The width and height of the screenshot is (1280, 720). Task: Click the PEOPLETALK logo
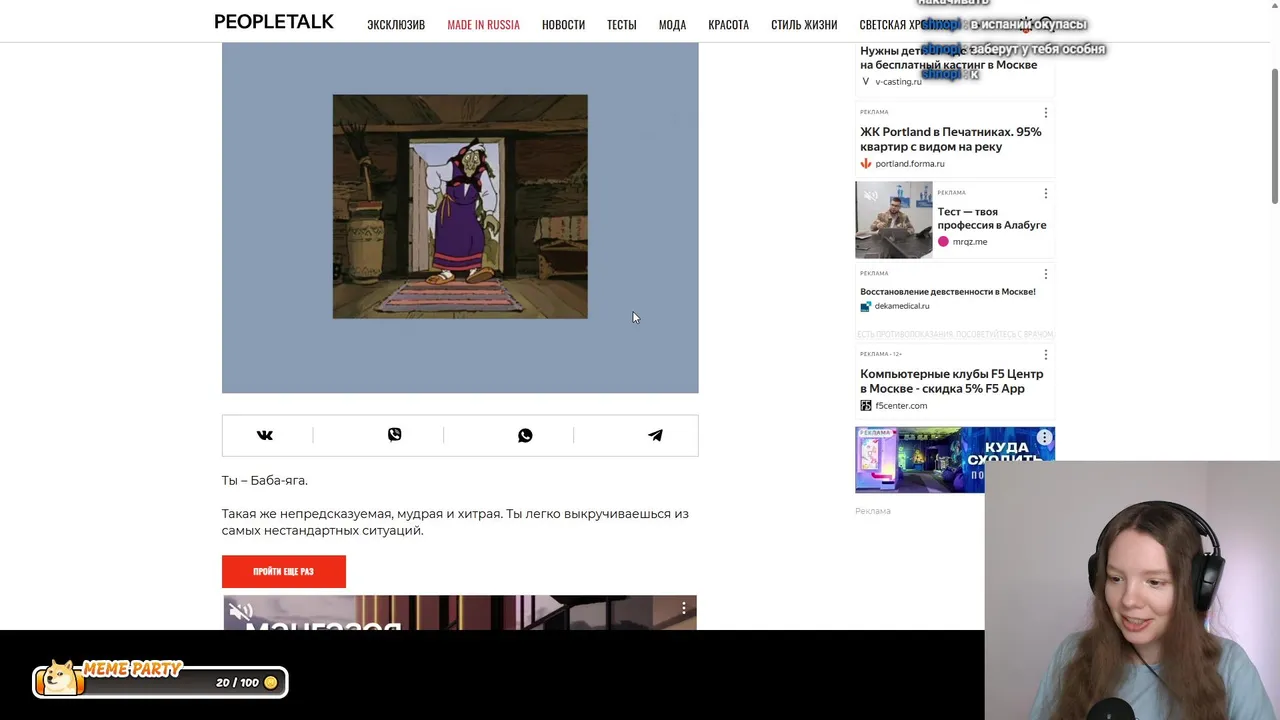[274, 22]
